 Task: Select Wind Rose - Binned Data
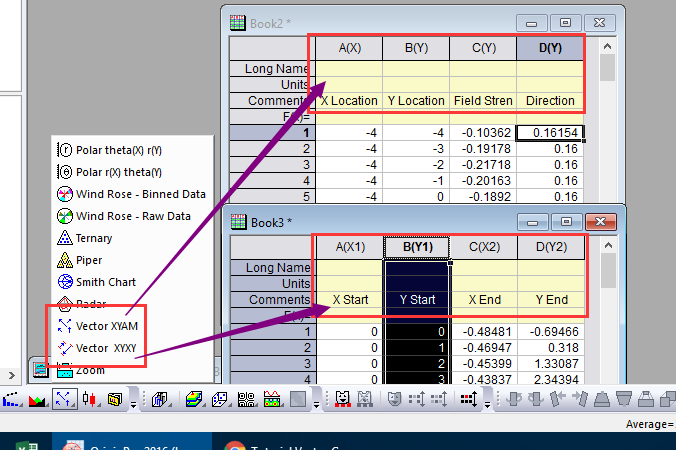(x=131, y=194)
